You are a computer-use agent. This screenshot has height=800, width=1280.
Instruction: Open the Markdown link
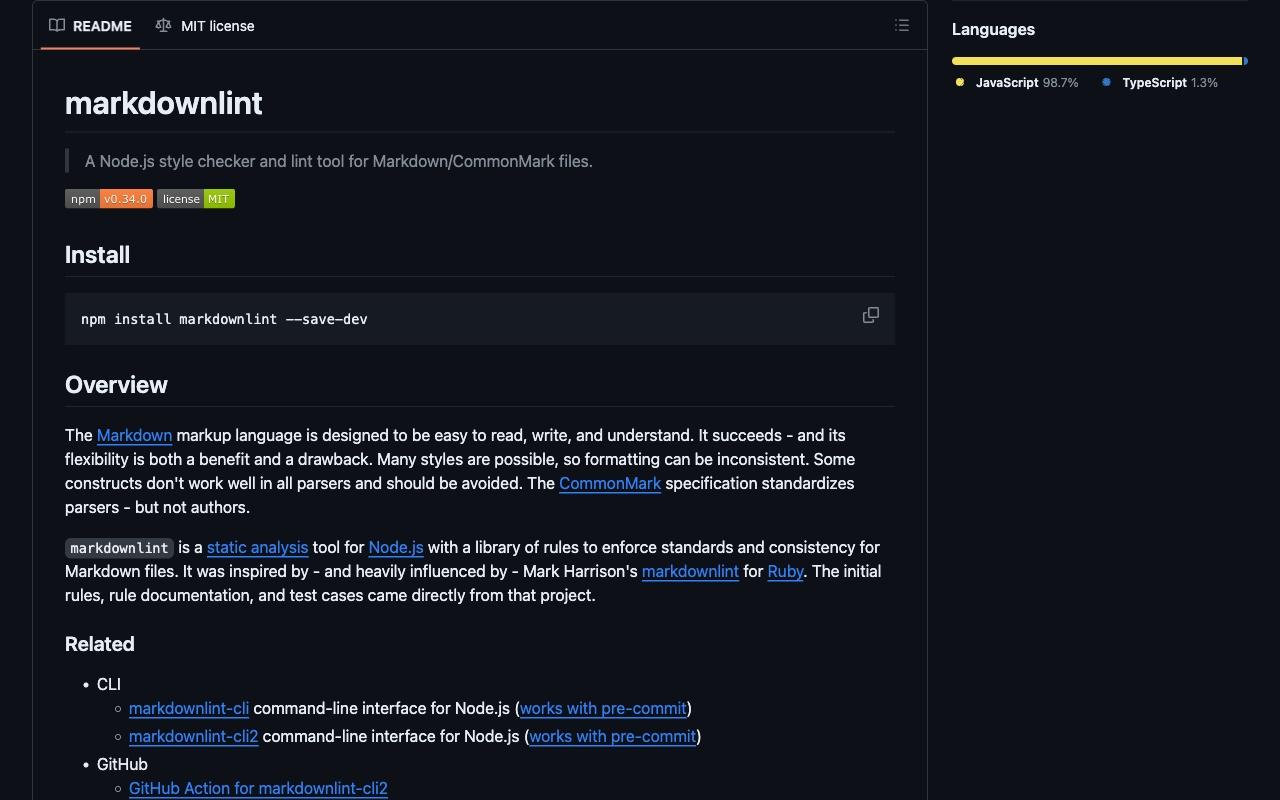click(134, 436)
